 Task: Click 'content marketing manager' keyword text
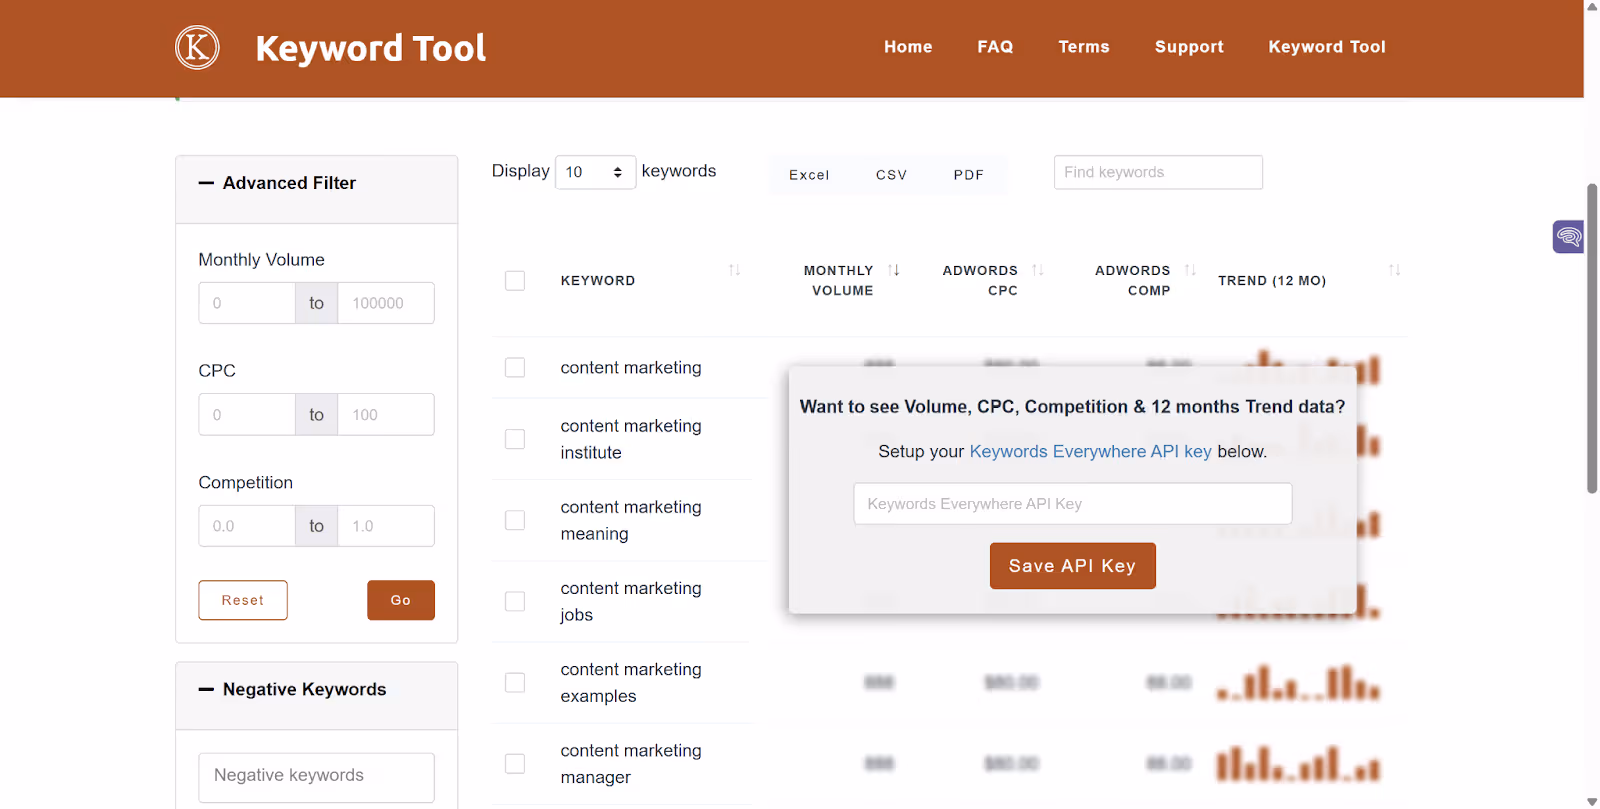631,764
